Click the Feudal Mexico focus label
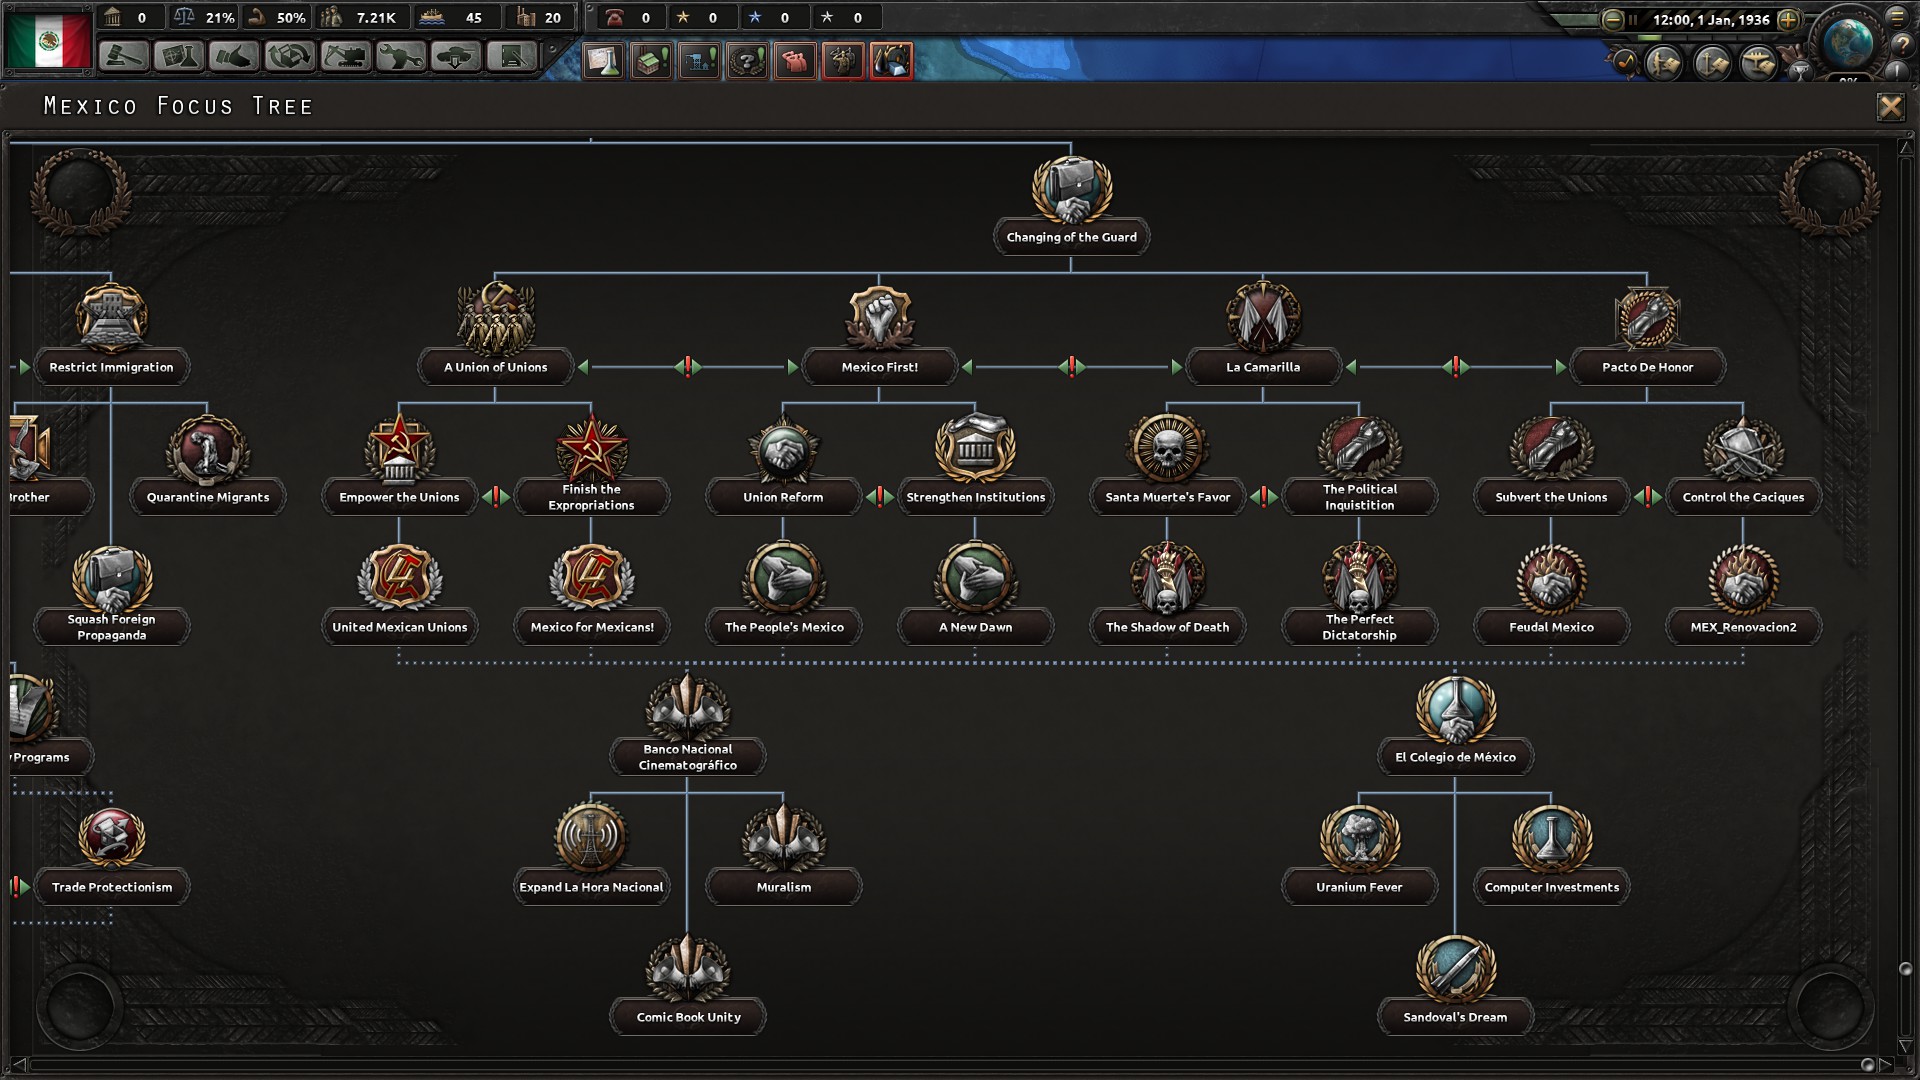Image resolution: width=1920 pixels, height=1080 pixels. [x=1551, y=627]
